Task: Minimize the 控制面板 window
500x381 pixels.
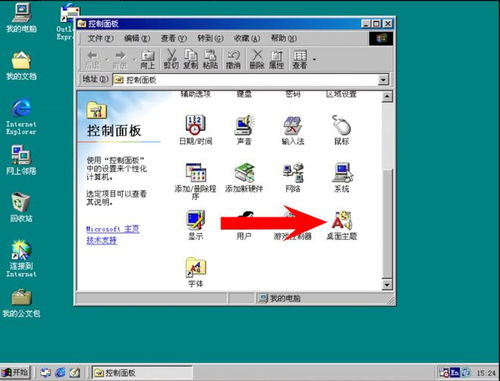Action: [366, 24]
